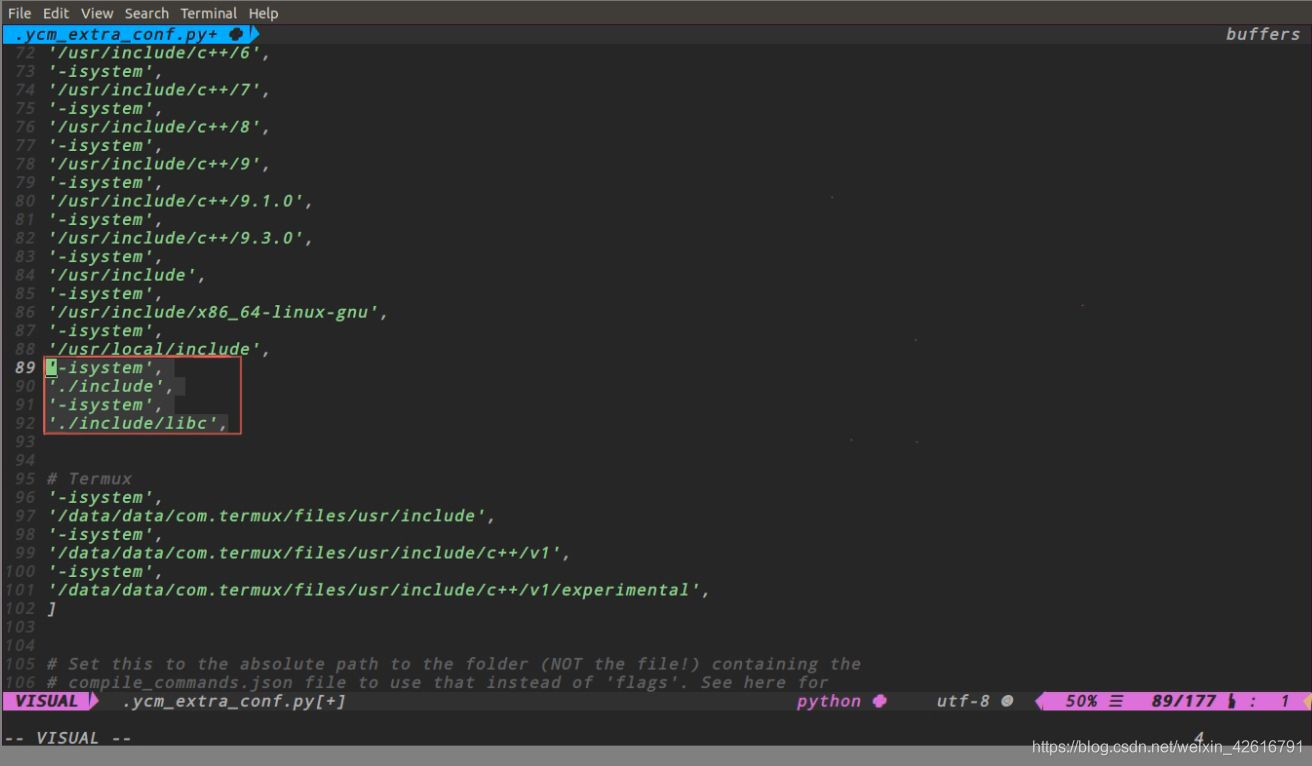
Task: Place cursor on '/usr/local/include' line
Action: tap(160, 349)
